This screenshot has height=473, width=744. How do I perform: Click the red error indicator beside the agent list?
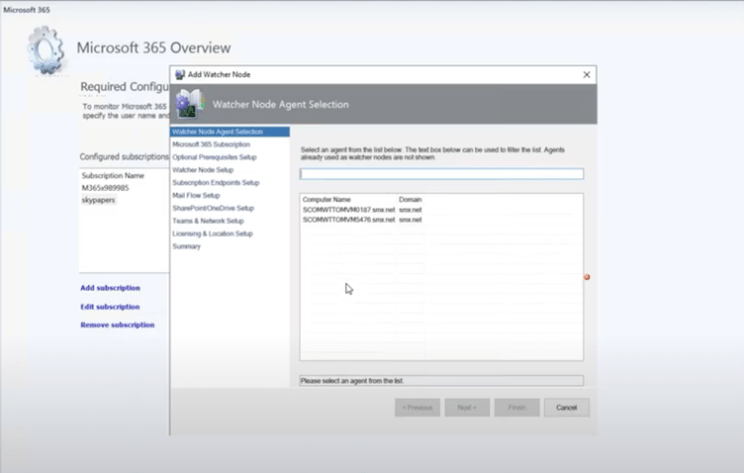point(587,277)
